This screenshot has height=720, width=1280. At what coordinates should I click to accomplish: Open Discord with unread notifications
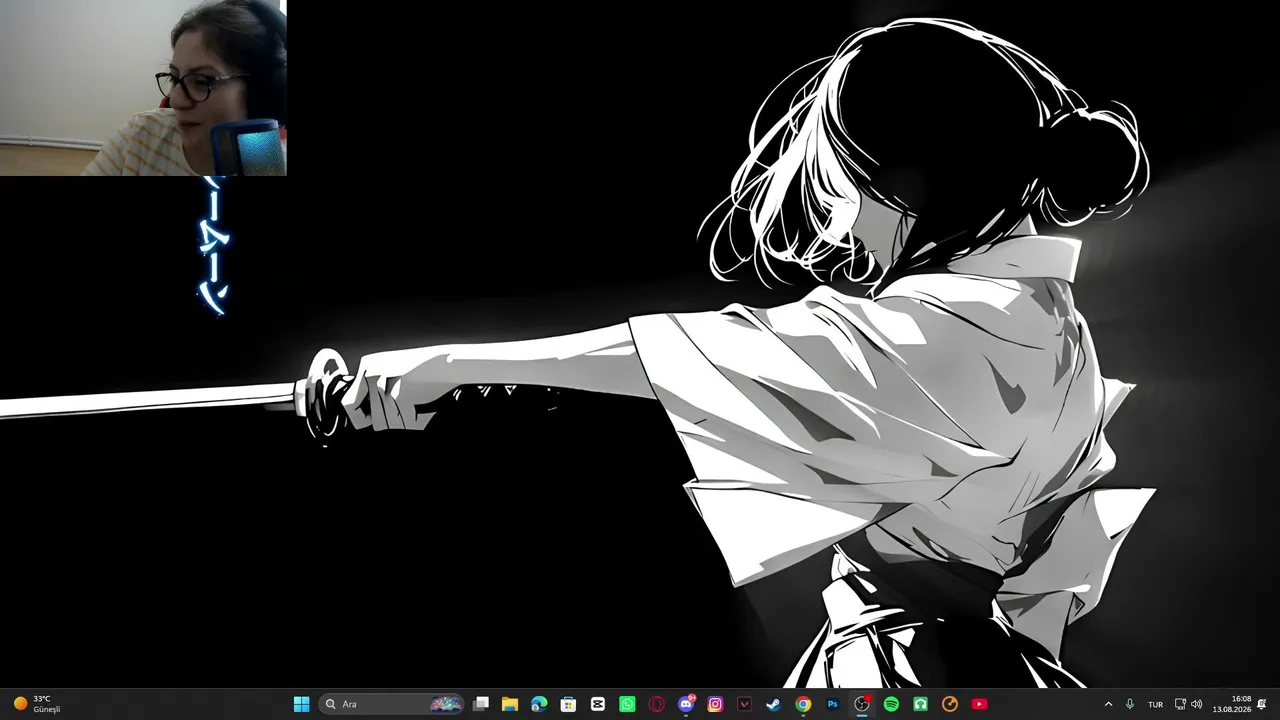(686, 704)
